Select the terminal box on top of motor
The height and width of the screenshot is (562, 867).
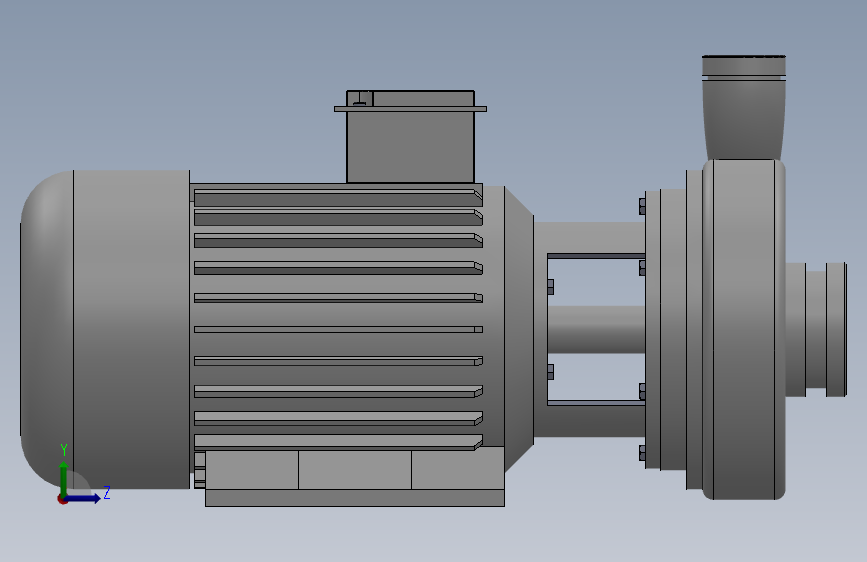point(410,137)
